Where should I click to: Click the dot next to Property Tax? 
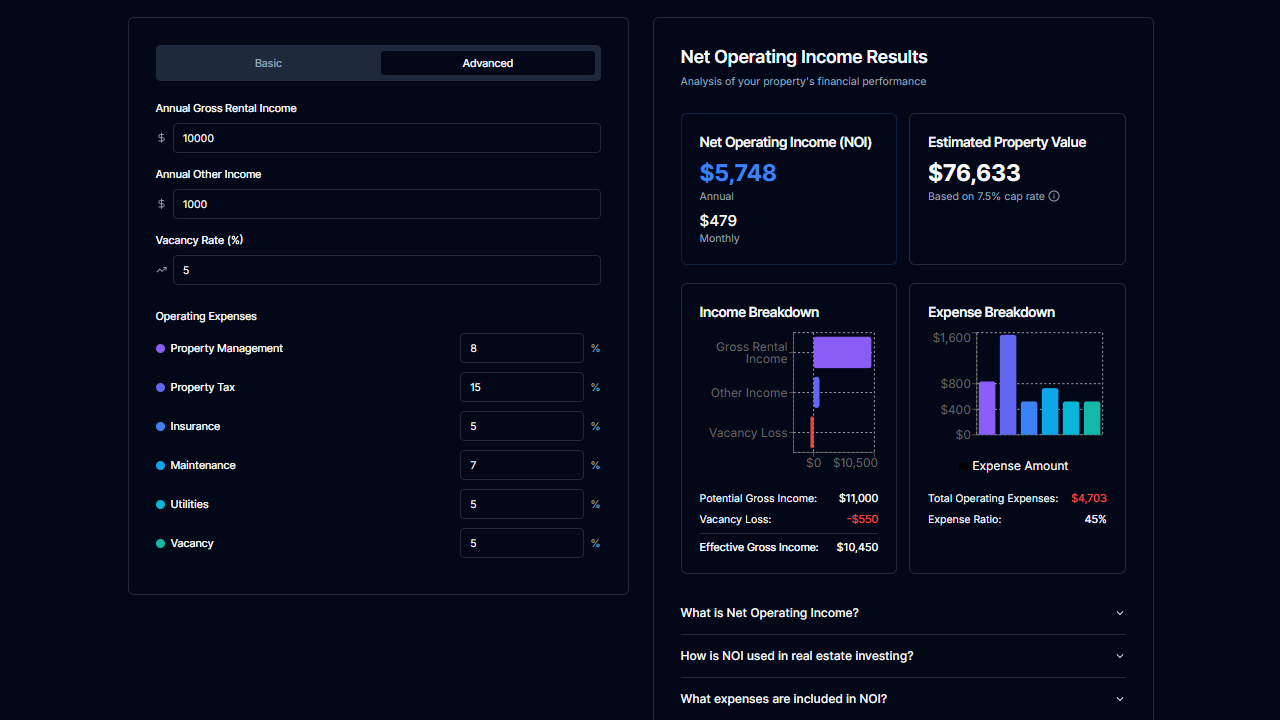[x=162, y=387]
